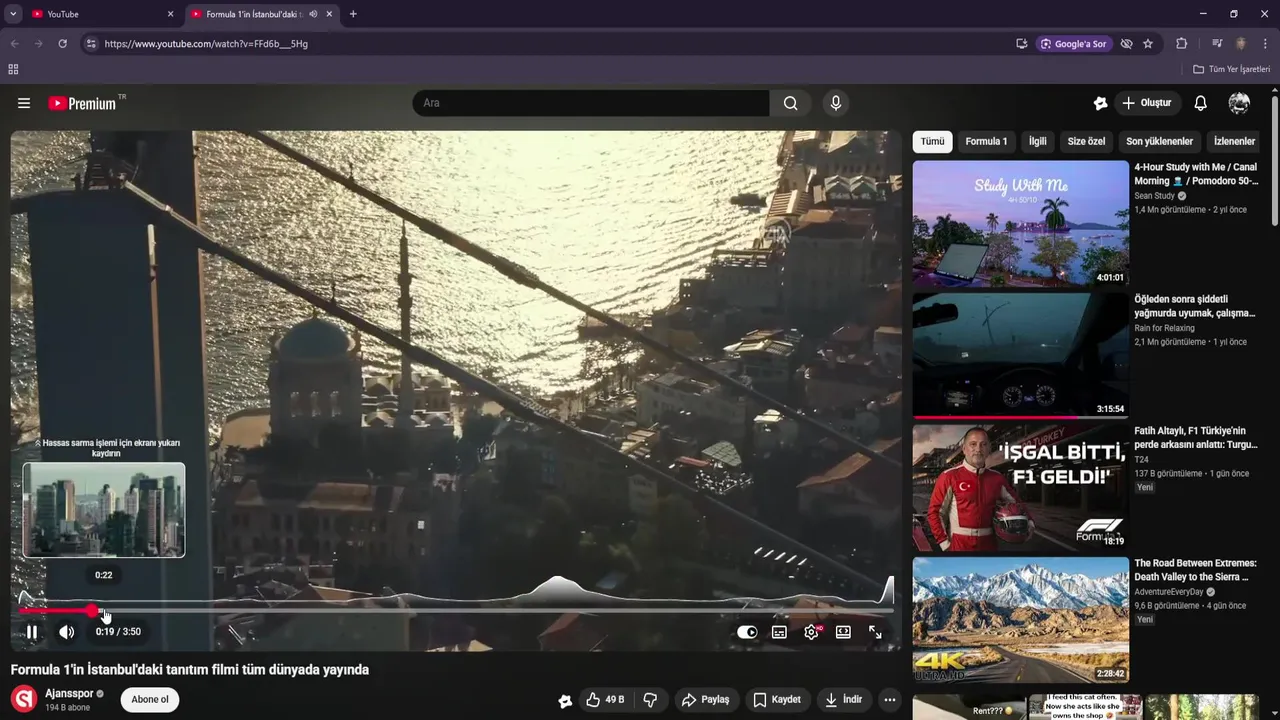Open '4-Hour Study with Me' title
1280x720 pixels.
point(1196,174)
